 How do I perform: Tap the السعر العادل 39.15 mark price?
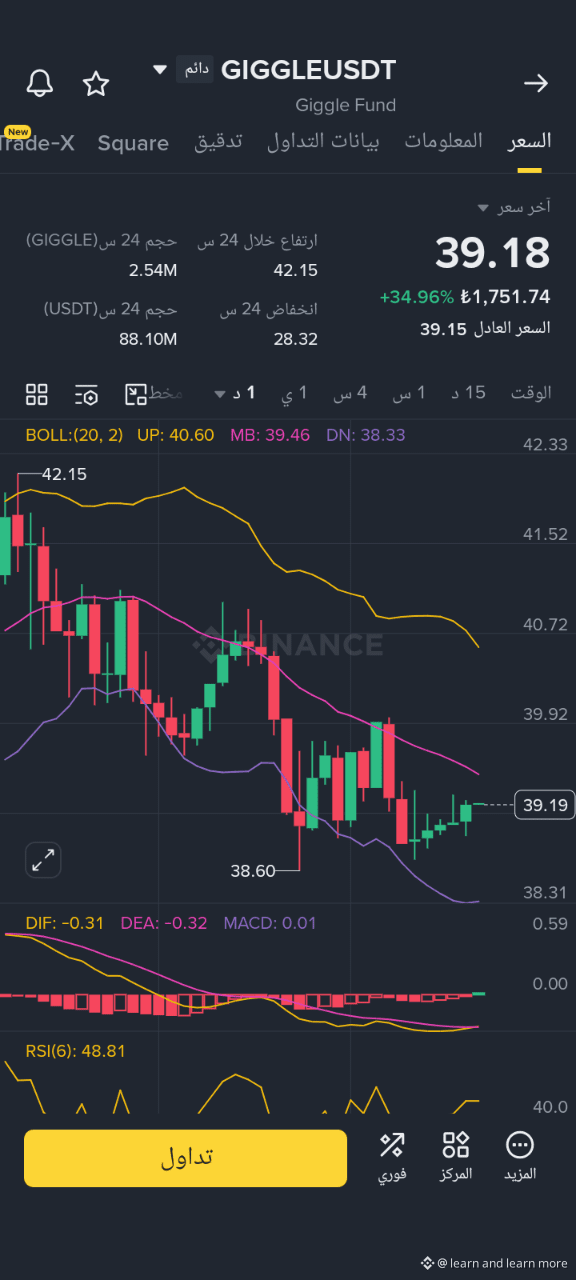click(x=486, y=328)
